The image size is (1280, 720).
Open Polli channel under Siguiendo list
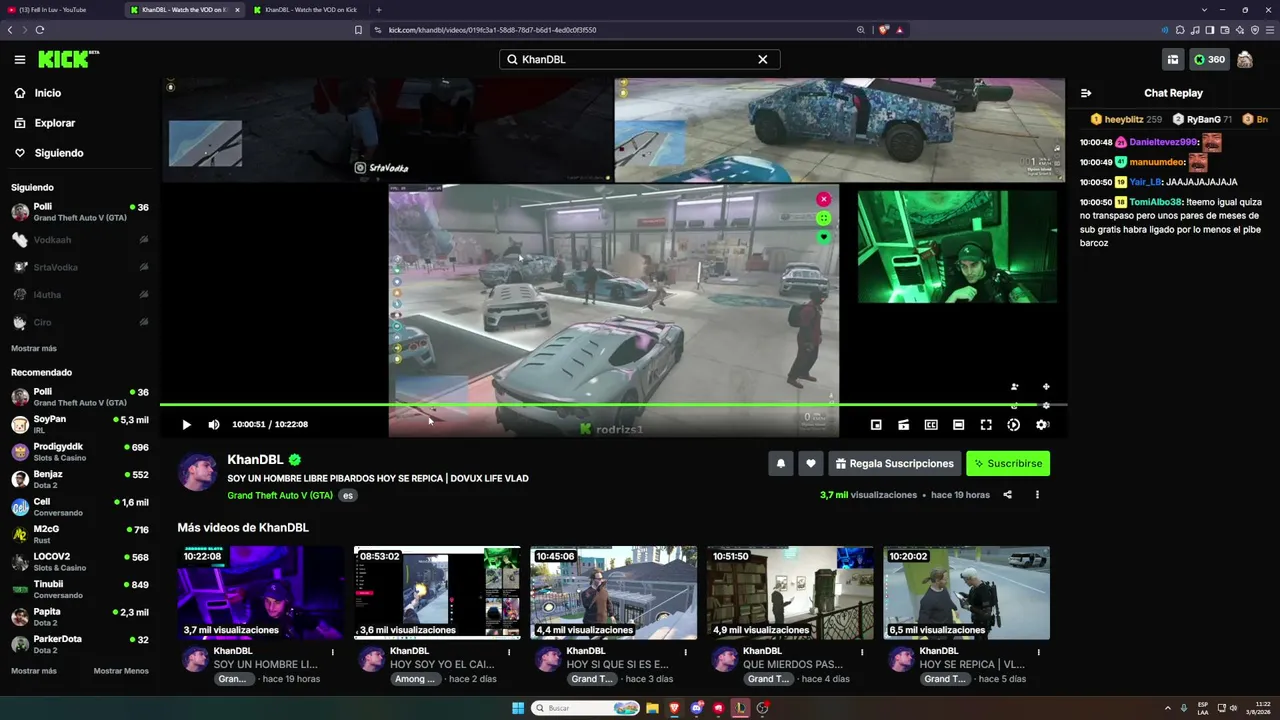click(x=80, y=212)
